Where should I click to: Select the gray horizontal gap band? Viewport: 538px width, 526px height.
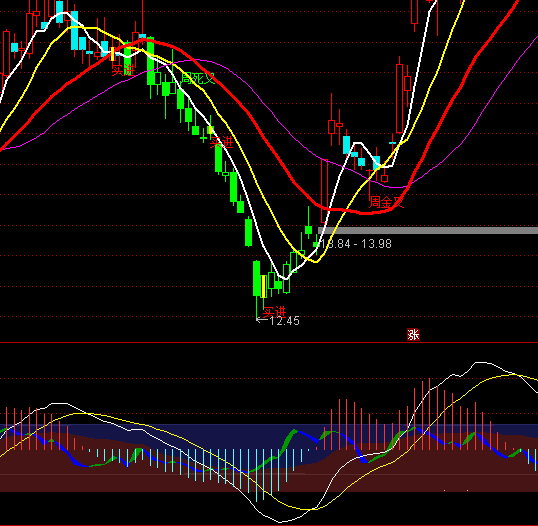click(x=428, y=230)
